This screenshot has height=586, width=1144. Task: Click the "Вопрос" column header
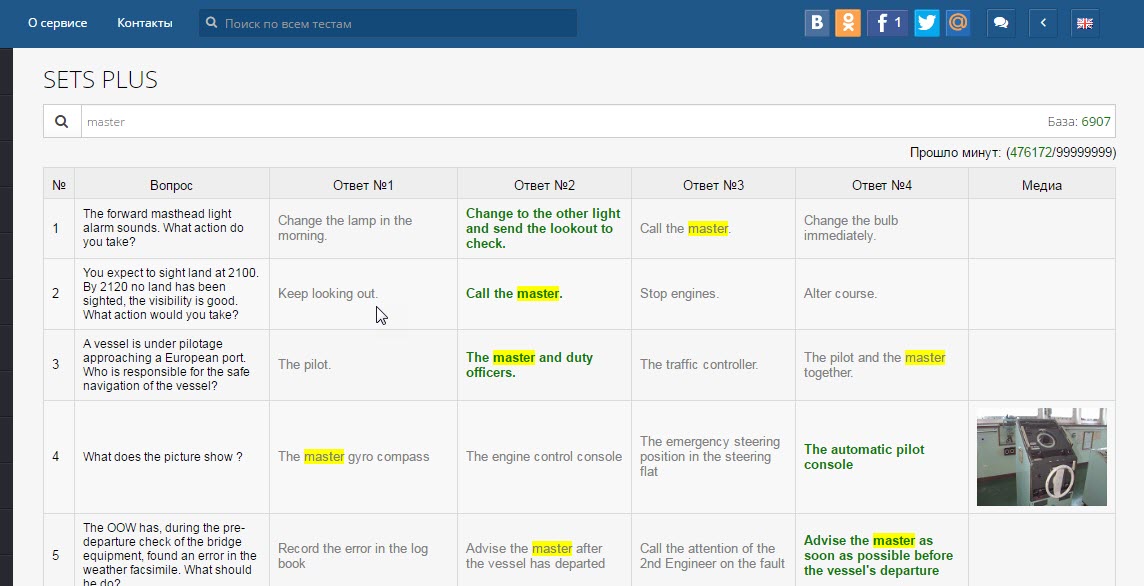(171, 185)
